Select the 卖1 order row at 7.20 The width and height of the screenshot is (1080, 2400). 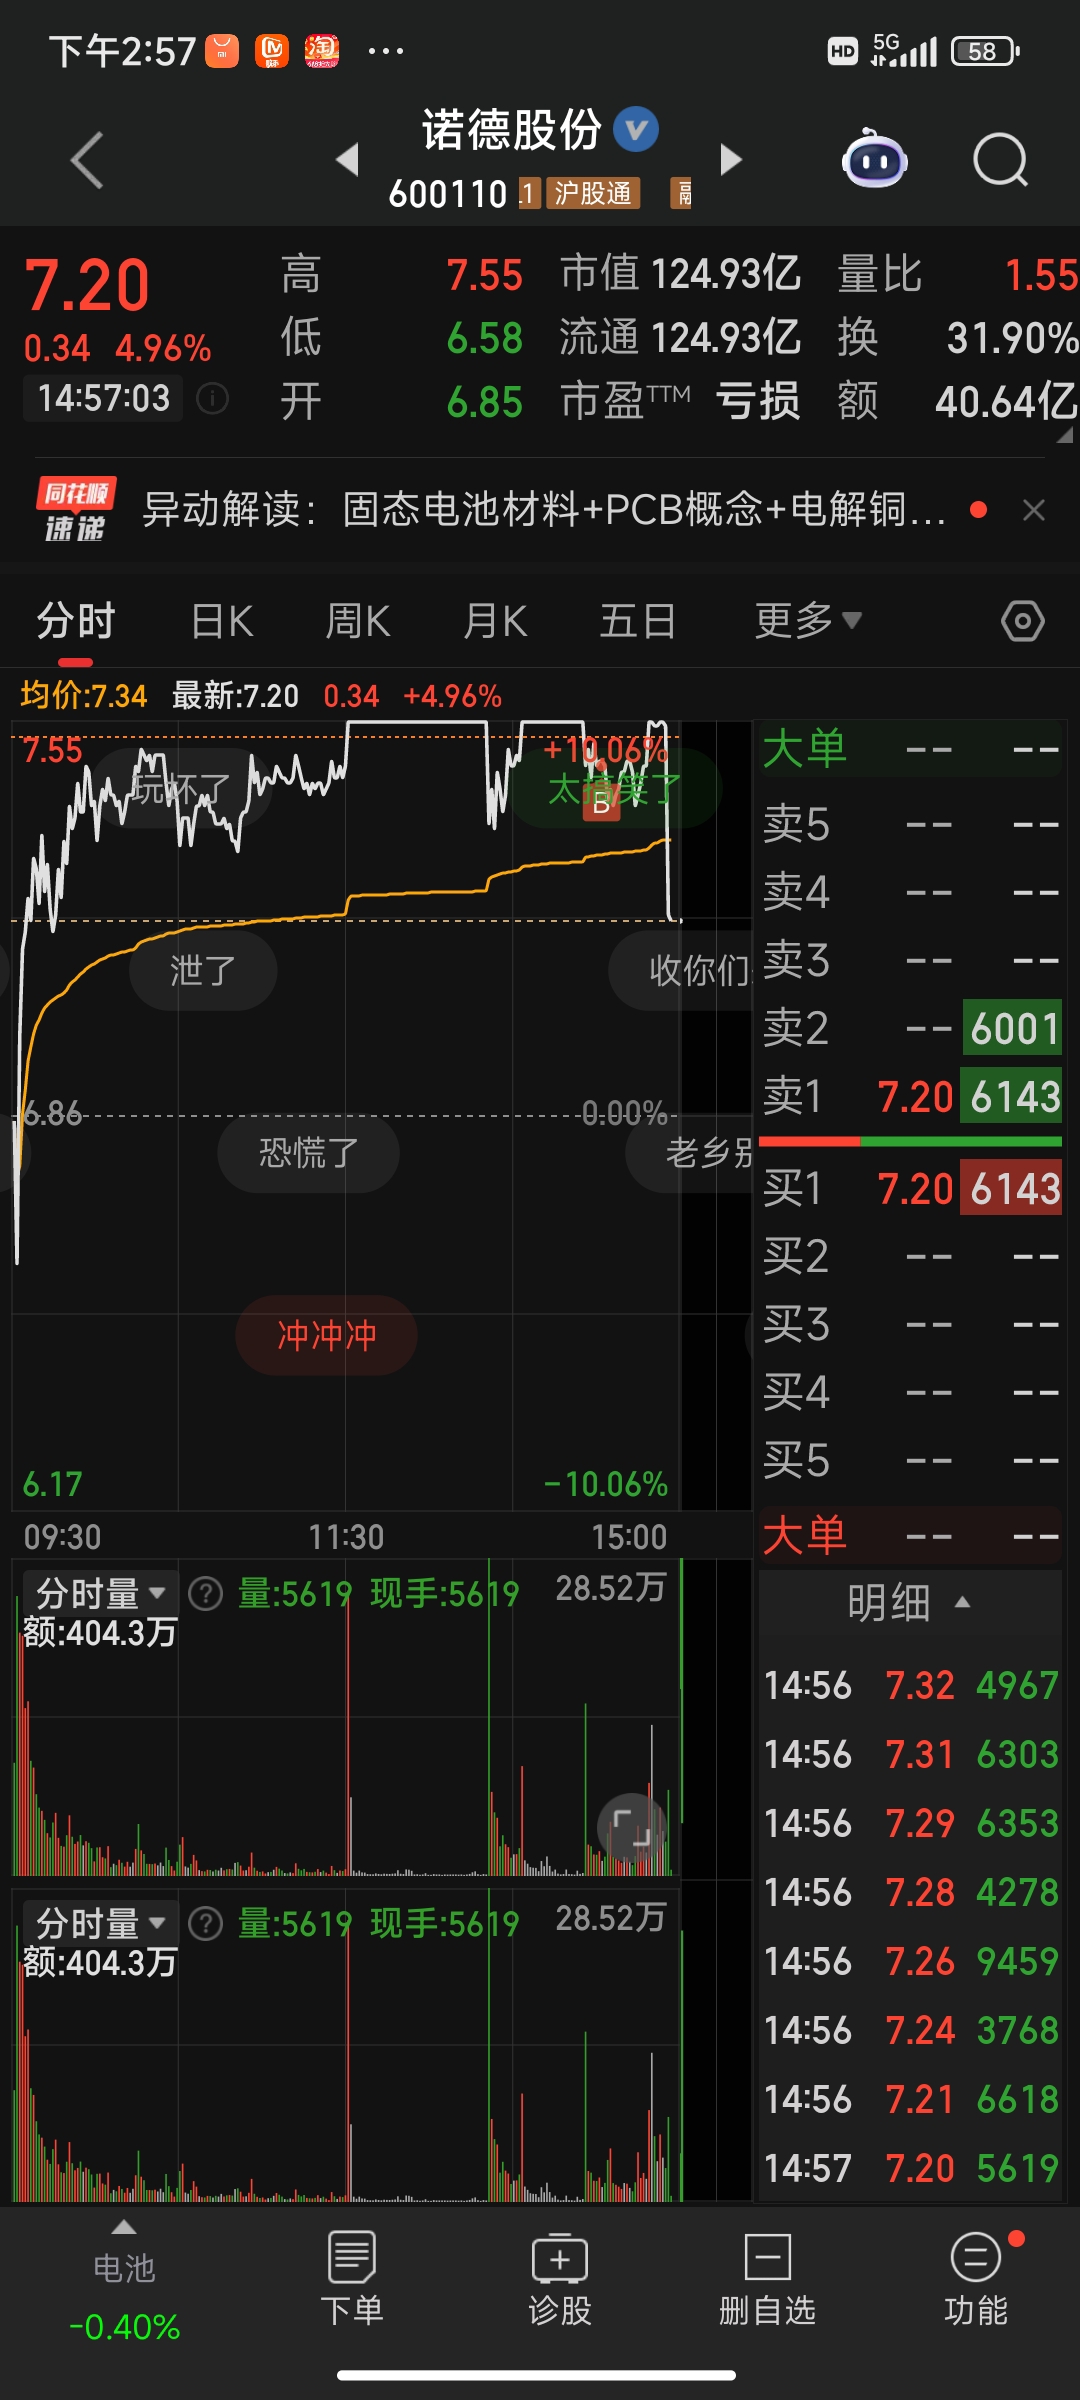coord(910,1097)
